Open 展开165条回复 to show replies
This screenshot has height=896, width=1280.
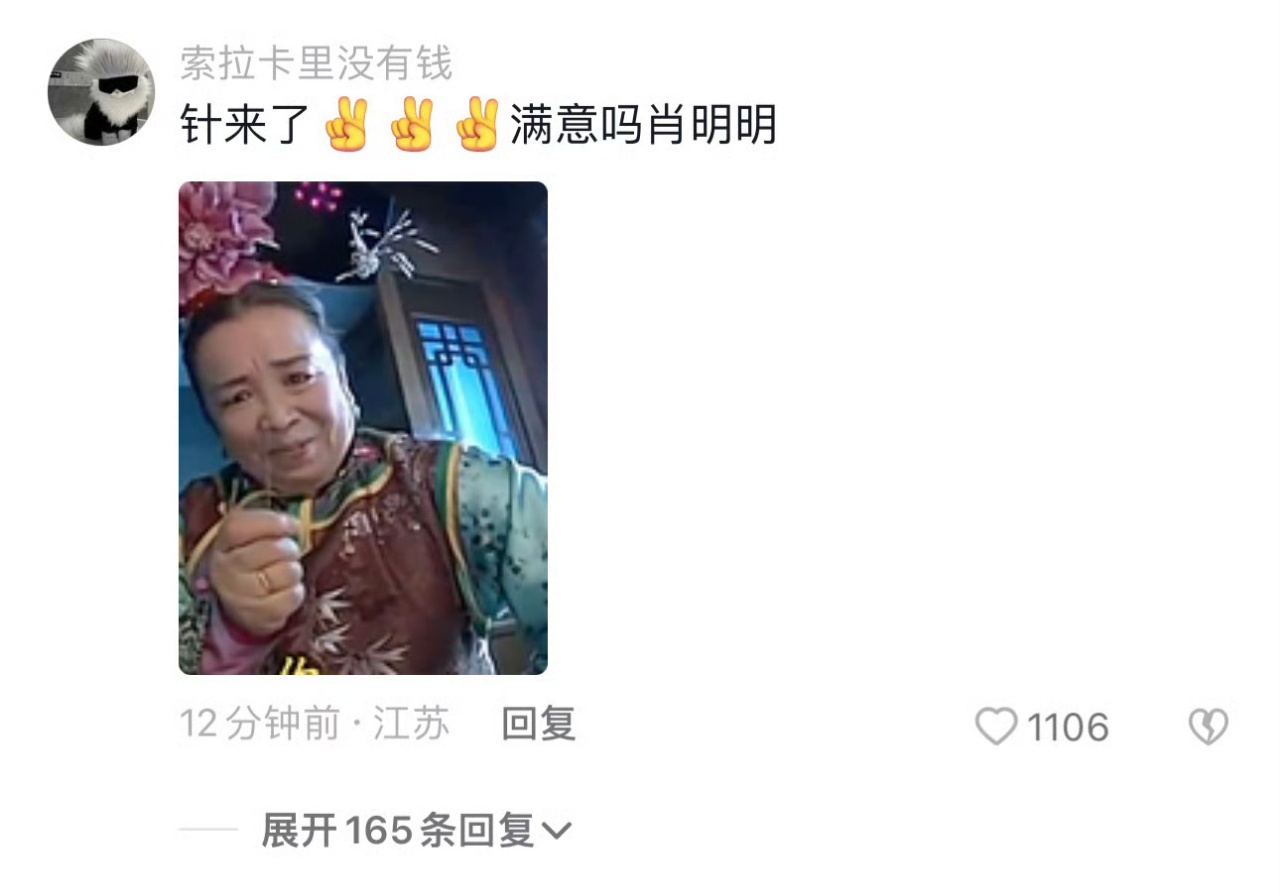click(416, 830)
